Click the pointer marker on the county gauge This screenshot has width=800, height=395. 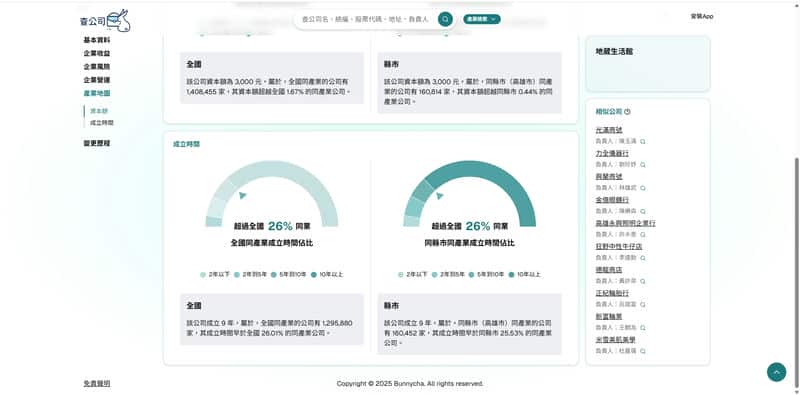point(440,195)
